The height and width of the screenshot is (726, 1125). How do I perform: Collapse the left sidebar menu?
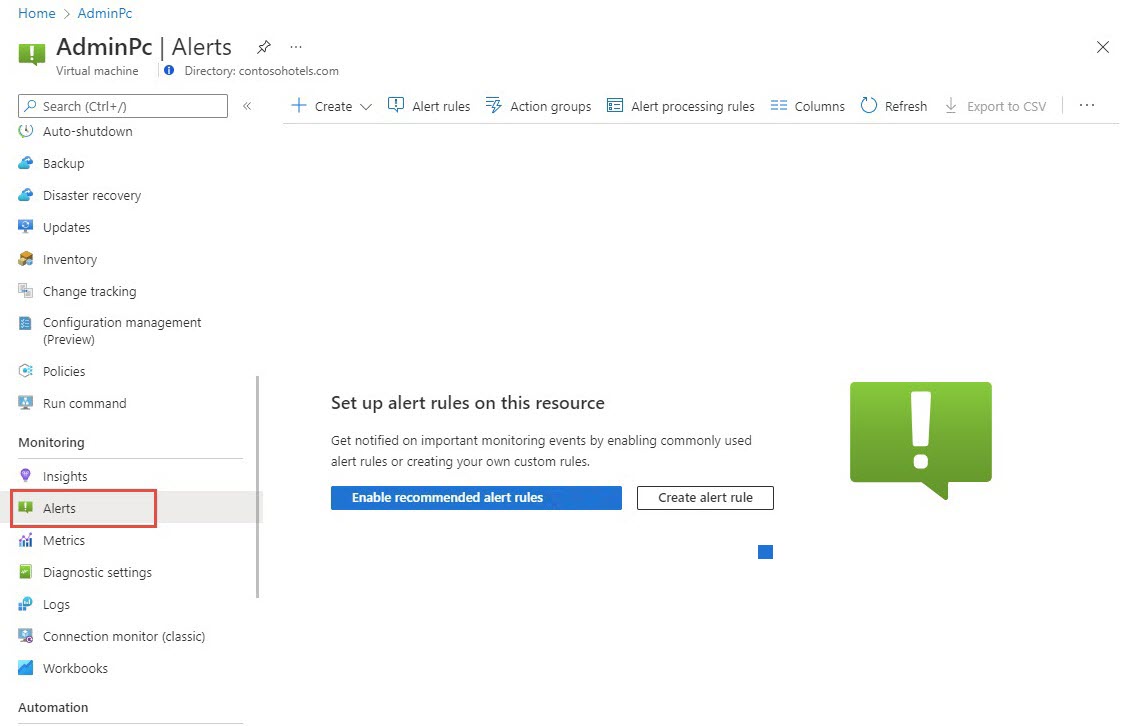click(247, 105)
